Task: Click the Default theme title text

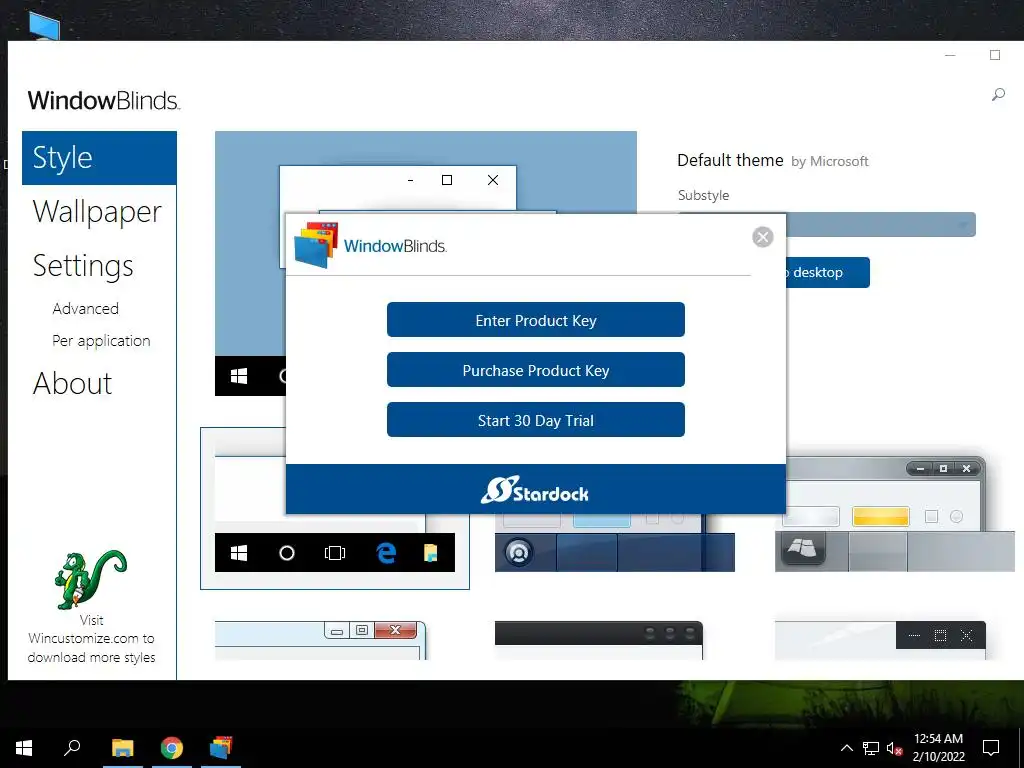Action: [x=730, y=160]
